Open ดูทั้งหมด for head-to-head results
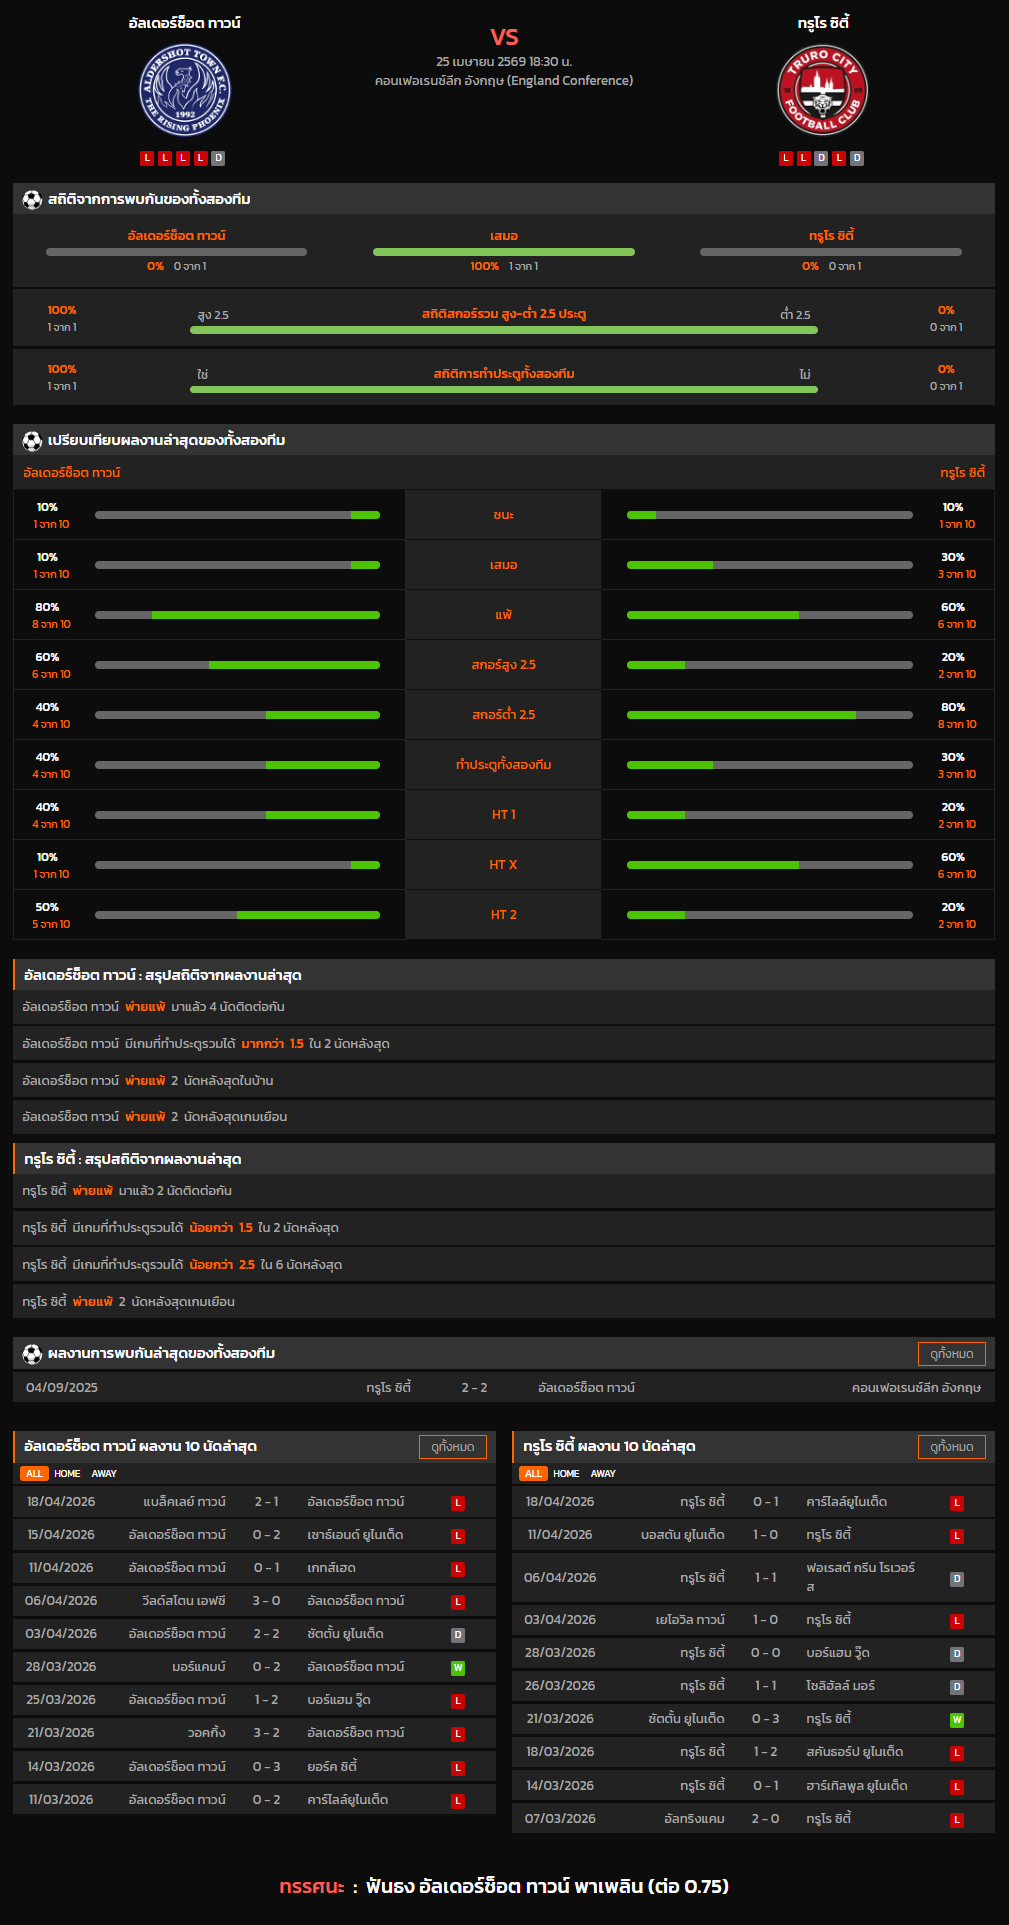The image size is (1009, 1925). (x=951, y=1353)
